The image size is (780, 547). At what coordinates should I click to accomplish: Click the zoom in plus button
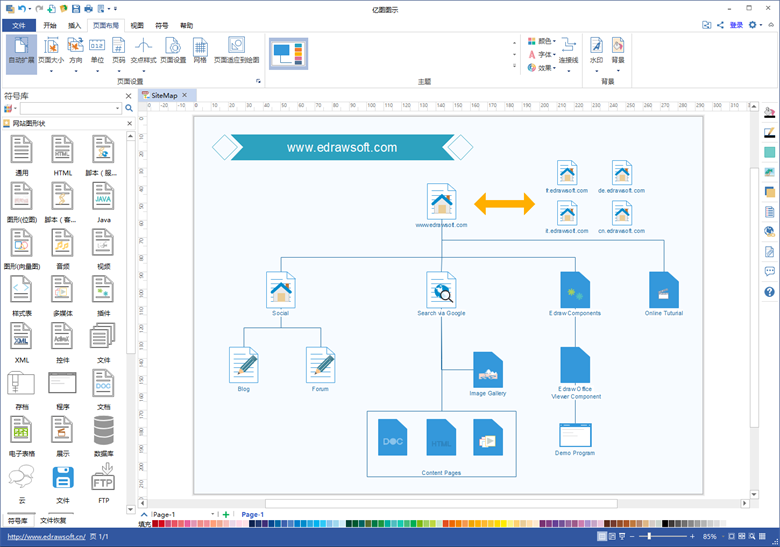[692, 536]
